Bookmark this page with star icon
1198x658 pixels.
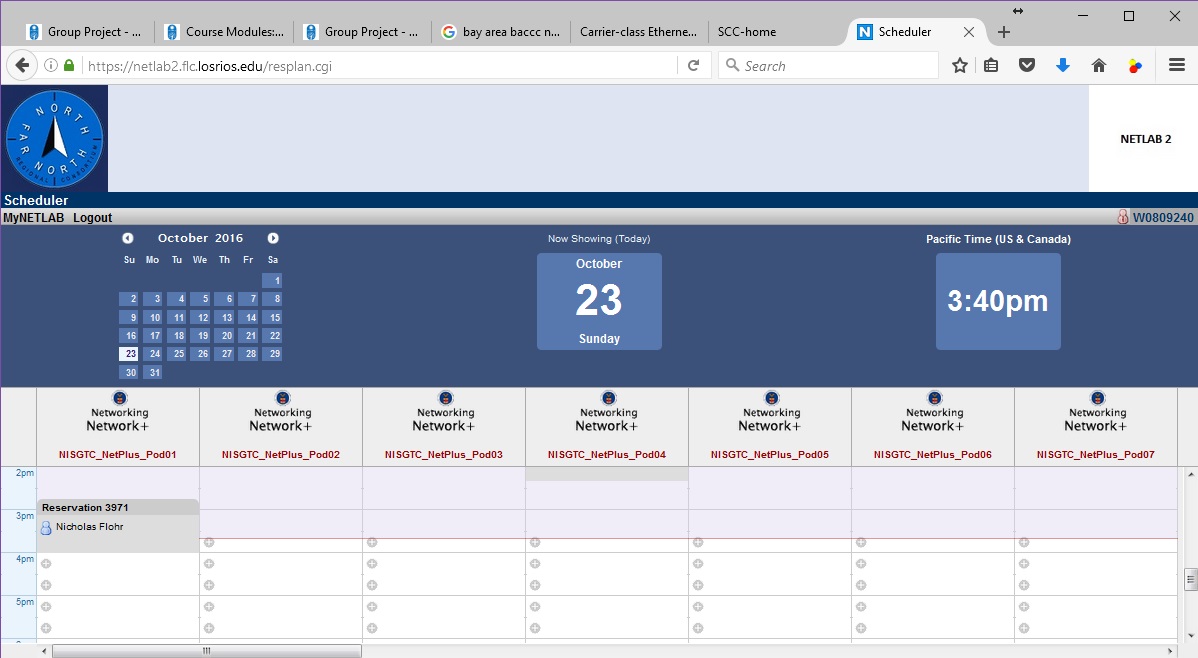[960, 66]
